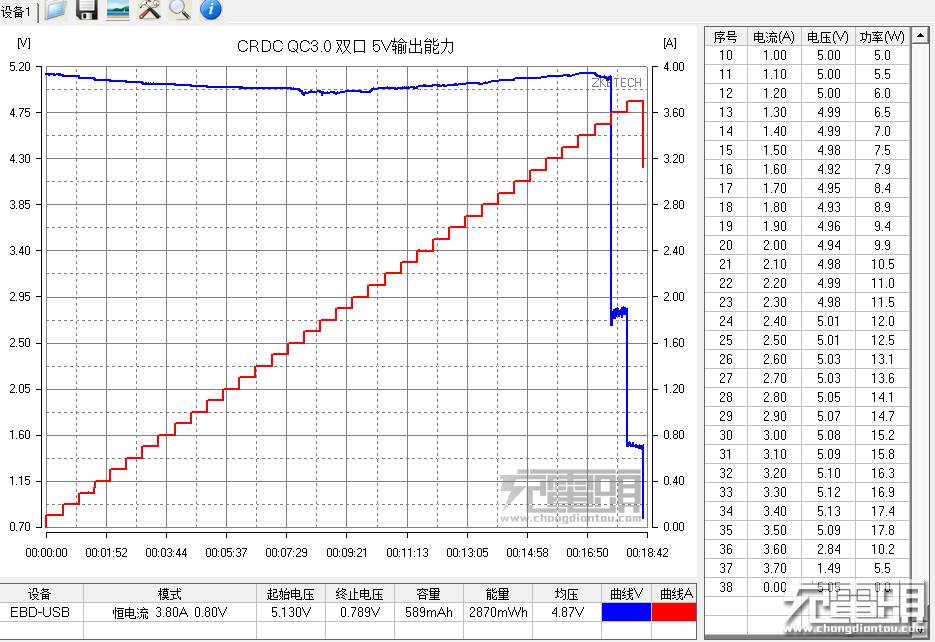This screenshot has height=642, width=935.
Task: Select the 电流(A) column header
Action: click(x=773, y=37)
